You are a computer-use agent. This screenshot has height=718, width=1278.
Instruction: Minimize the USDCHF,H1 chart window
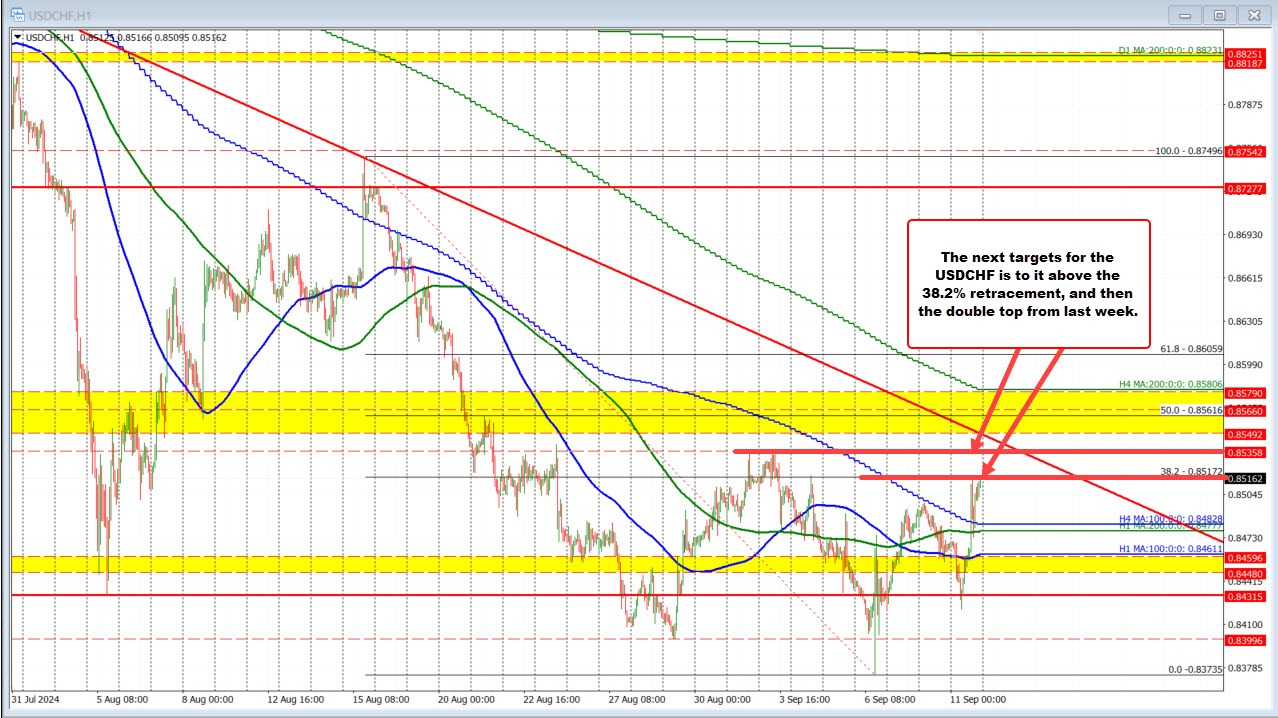pos(1191,13)
